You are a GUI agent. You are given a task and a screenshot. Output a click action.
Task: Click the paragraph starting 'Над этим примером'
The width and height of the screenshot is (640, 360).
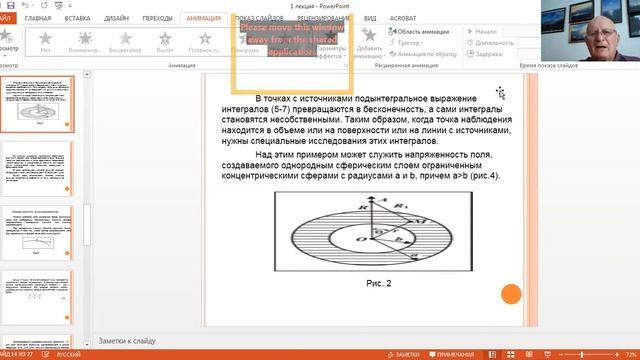click(361, 165)
